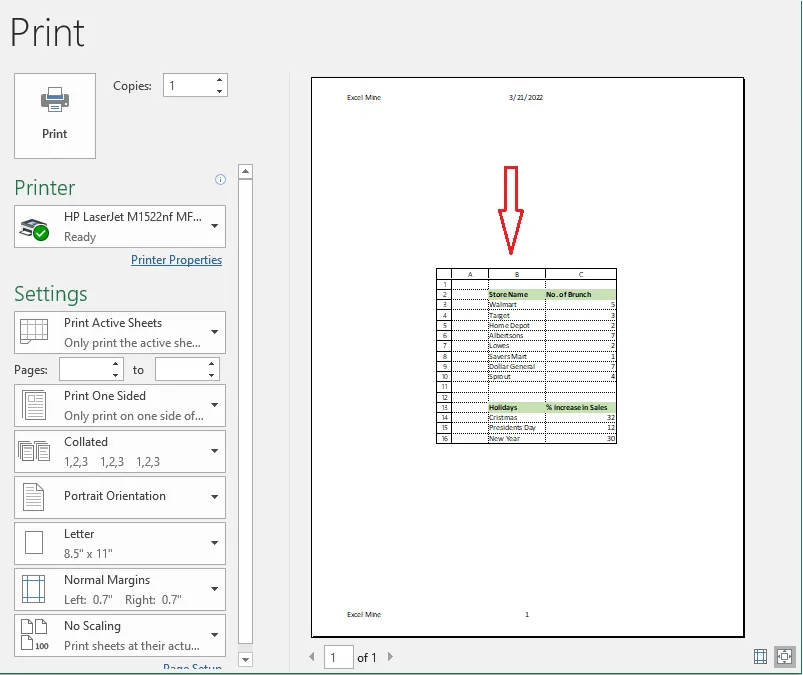Click the Normal Margins icon
This screenshot has width=803, height=675.
point(34,589)
